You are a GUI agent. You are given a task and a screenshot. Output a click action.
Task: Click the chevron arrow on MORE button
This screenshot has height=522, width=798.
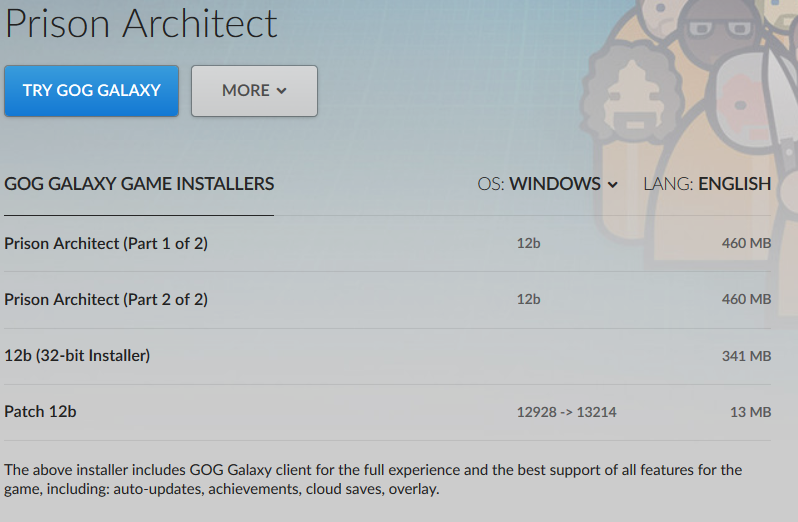click(x=281, y=91)
